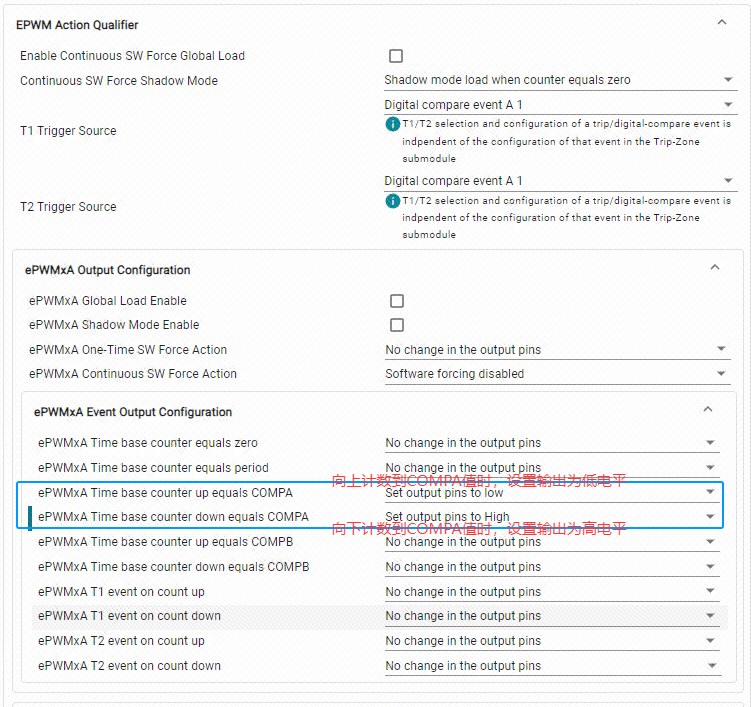The width and height of the screenshot is (751, 707).
Task: Collapse ePWMxA Event Output Configuration chevron
Action: 708,409
